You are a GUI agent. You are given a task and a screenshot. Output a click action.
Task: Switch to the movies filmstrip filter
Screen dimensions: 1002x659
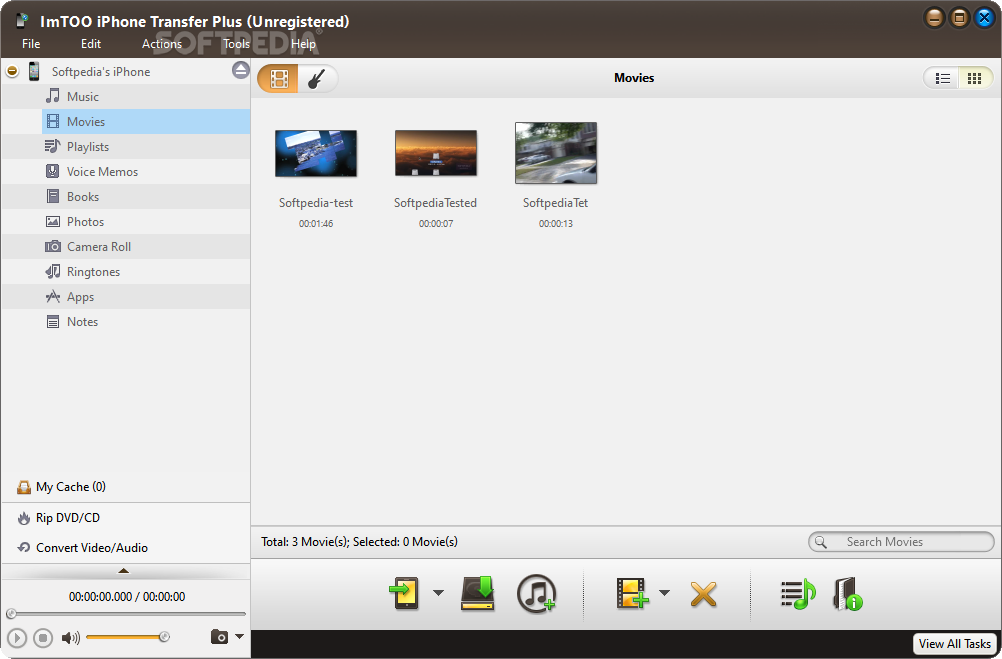coord(279,79)
